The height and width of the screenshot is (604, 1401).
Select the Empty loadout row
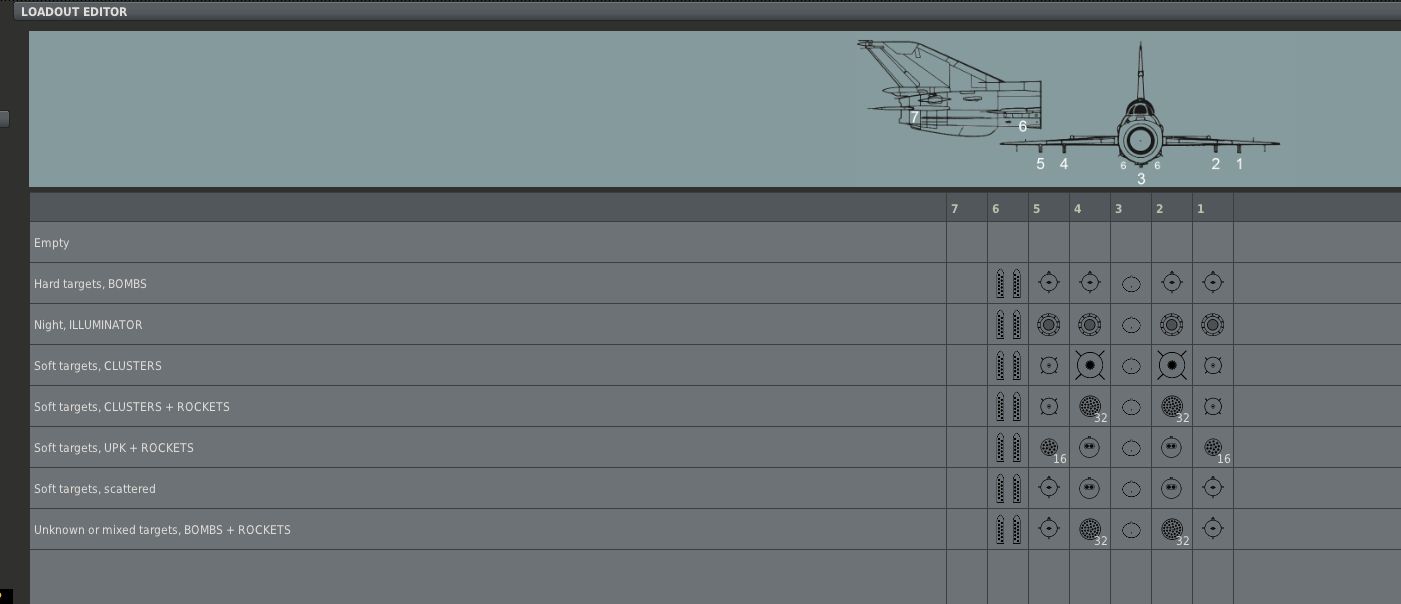pyautogui.click(x=488, y=242)
